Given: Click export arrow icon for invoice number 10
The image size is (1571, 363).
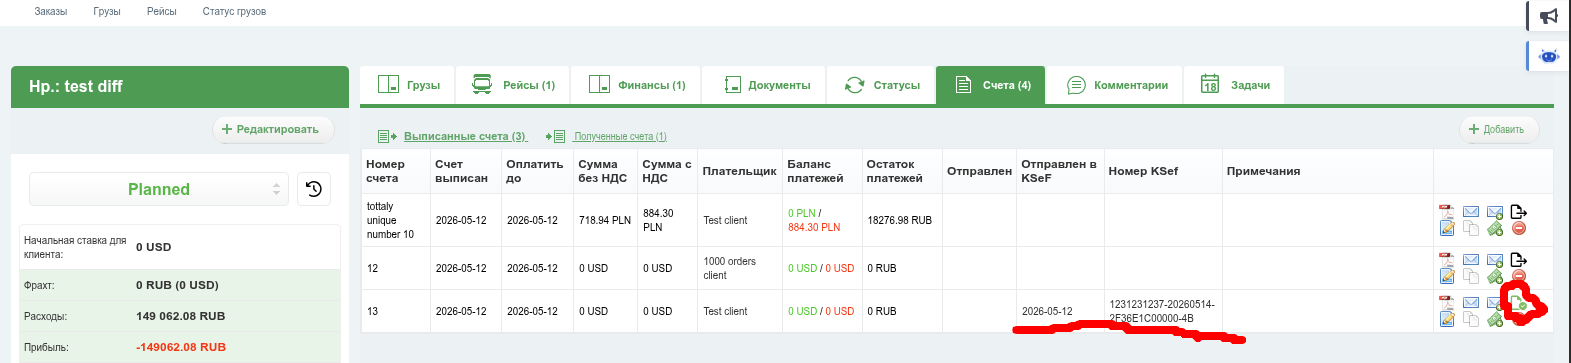Looking at the screenshot, I should (1518, 211).
